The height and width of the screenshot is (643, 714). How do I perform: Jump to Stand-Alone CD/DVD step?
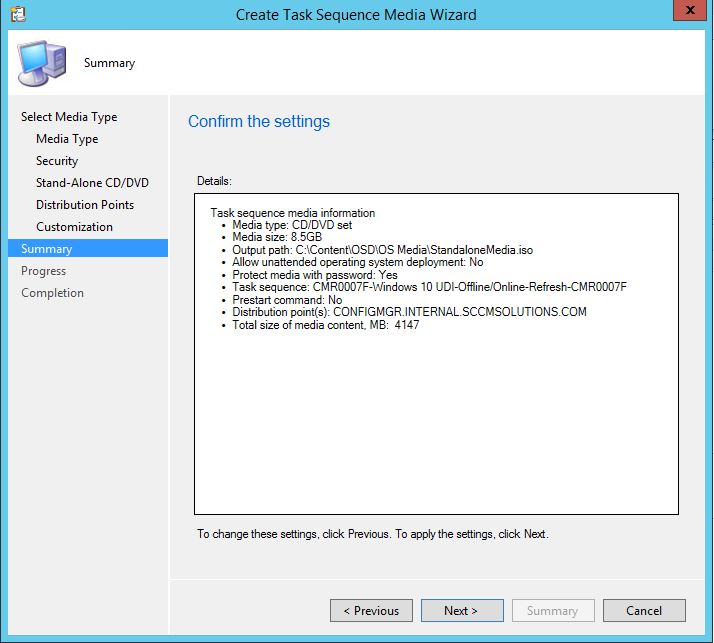(x=92, y=183)
